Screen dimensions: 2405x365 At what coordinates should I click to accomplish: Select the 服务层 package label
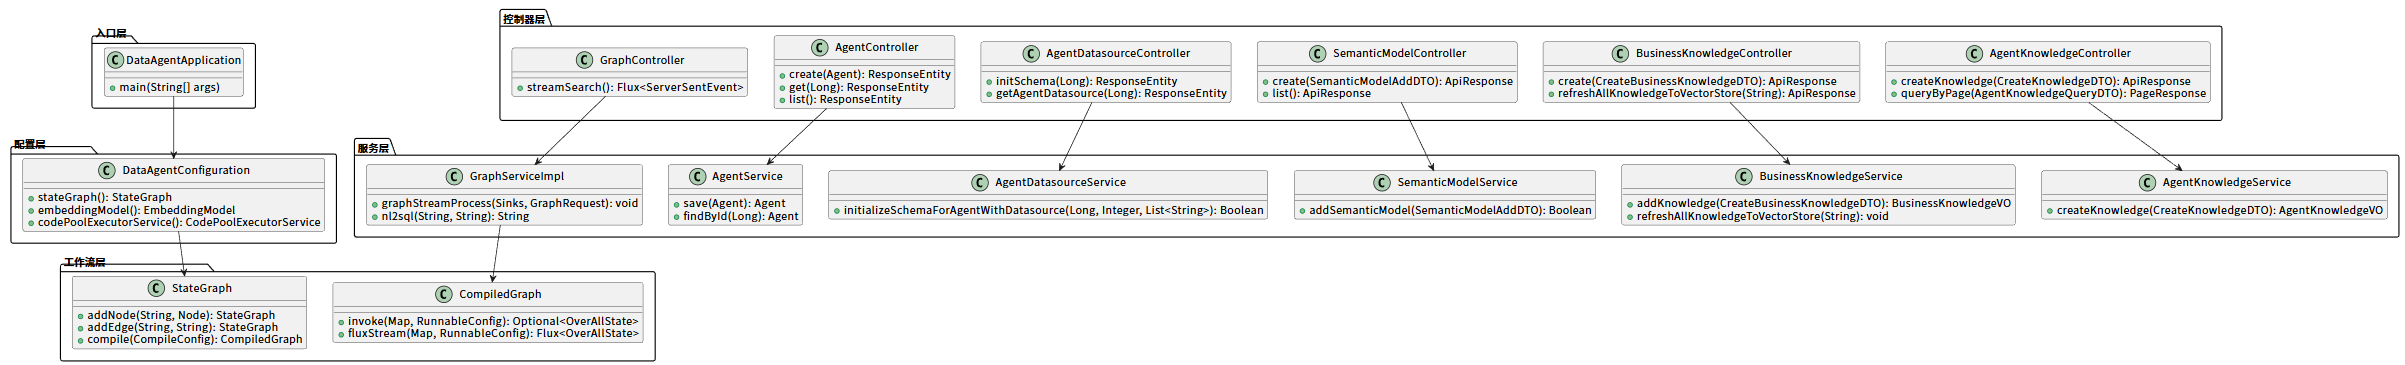pyautogui.click(x=373, y=148)
